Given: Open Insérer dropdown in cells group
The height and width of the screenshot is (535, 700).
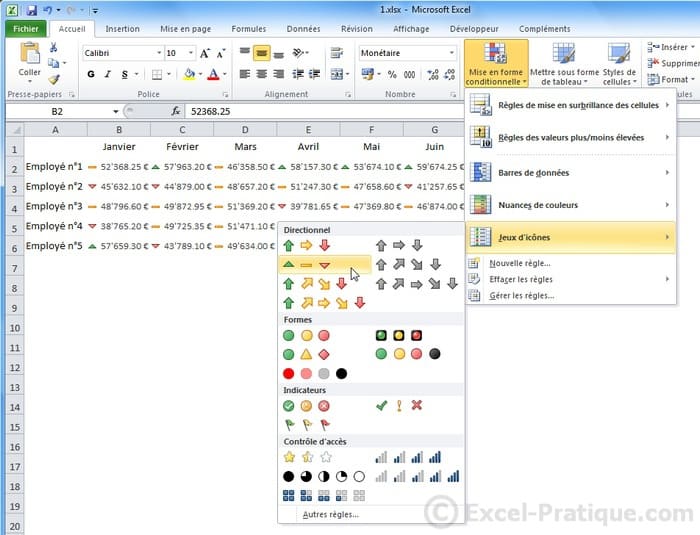Looking at the screenshot, I should [x=671, y=47].
